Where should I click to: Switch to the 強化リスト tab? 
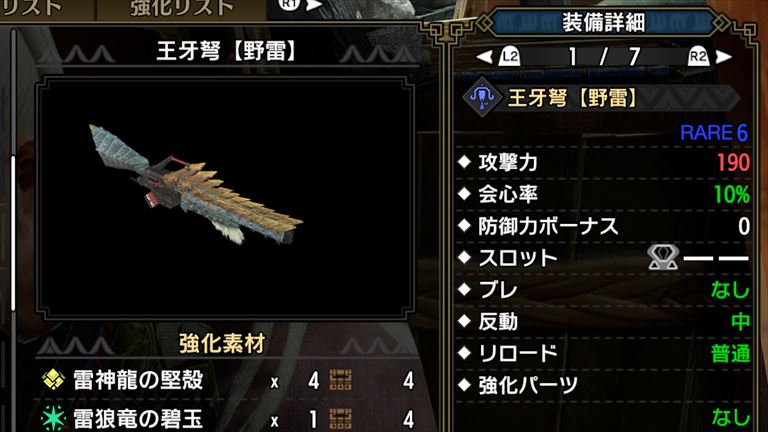(x=182, y=8)
